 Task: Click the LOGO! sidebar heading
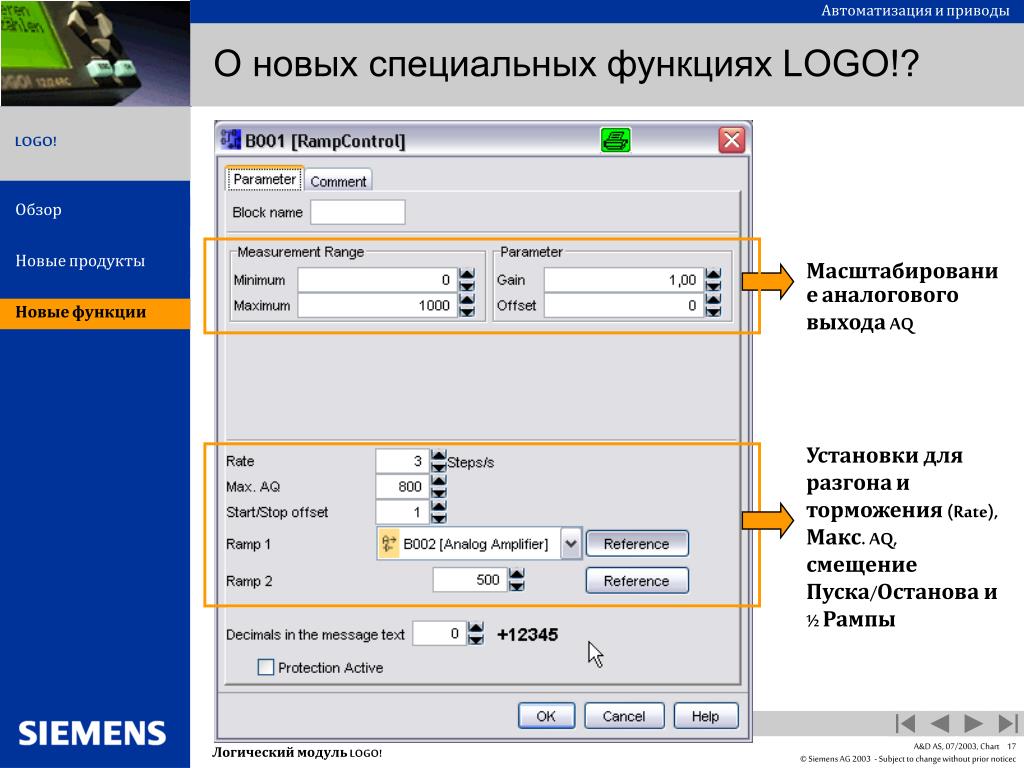coord(36,141)
